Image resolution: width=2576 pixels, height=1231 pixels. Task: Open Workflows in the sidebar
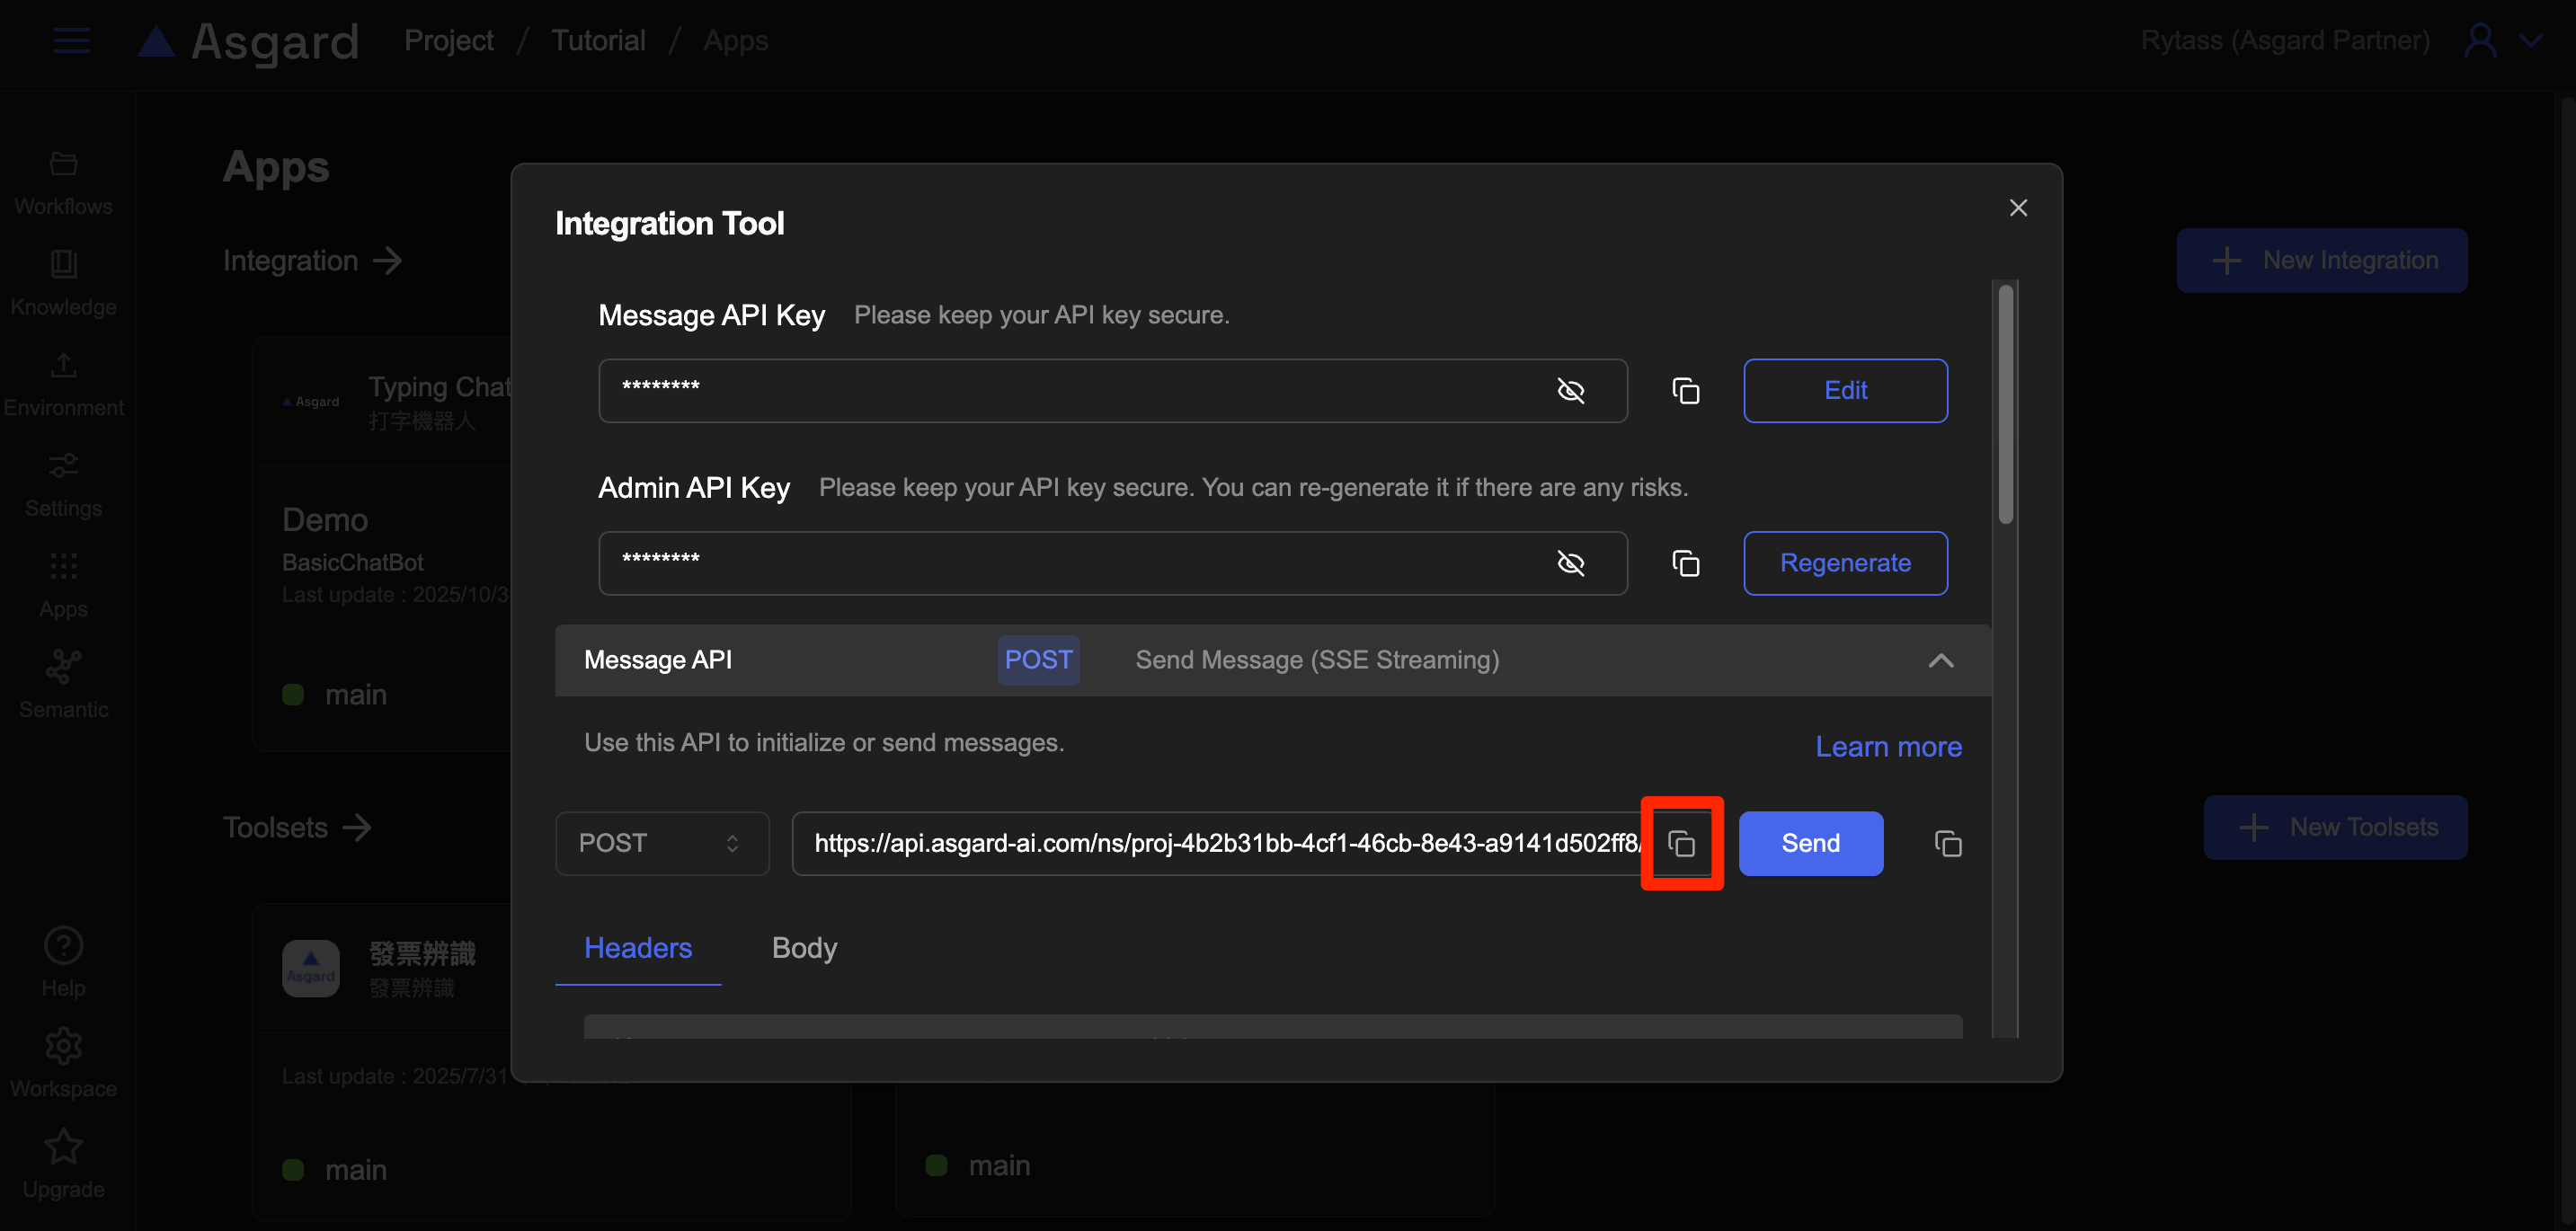click(63, 183)
